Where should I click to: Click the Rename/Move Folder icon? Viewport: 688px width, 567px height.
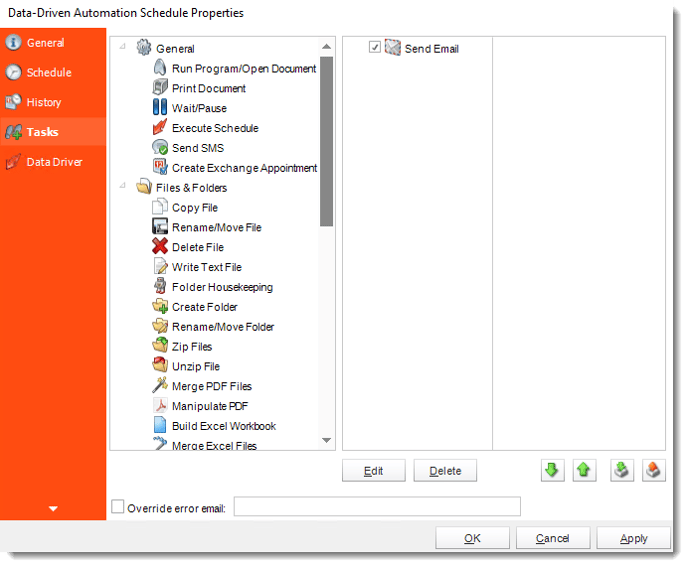tap(160, 326)
